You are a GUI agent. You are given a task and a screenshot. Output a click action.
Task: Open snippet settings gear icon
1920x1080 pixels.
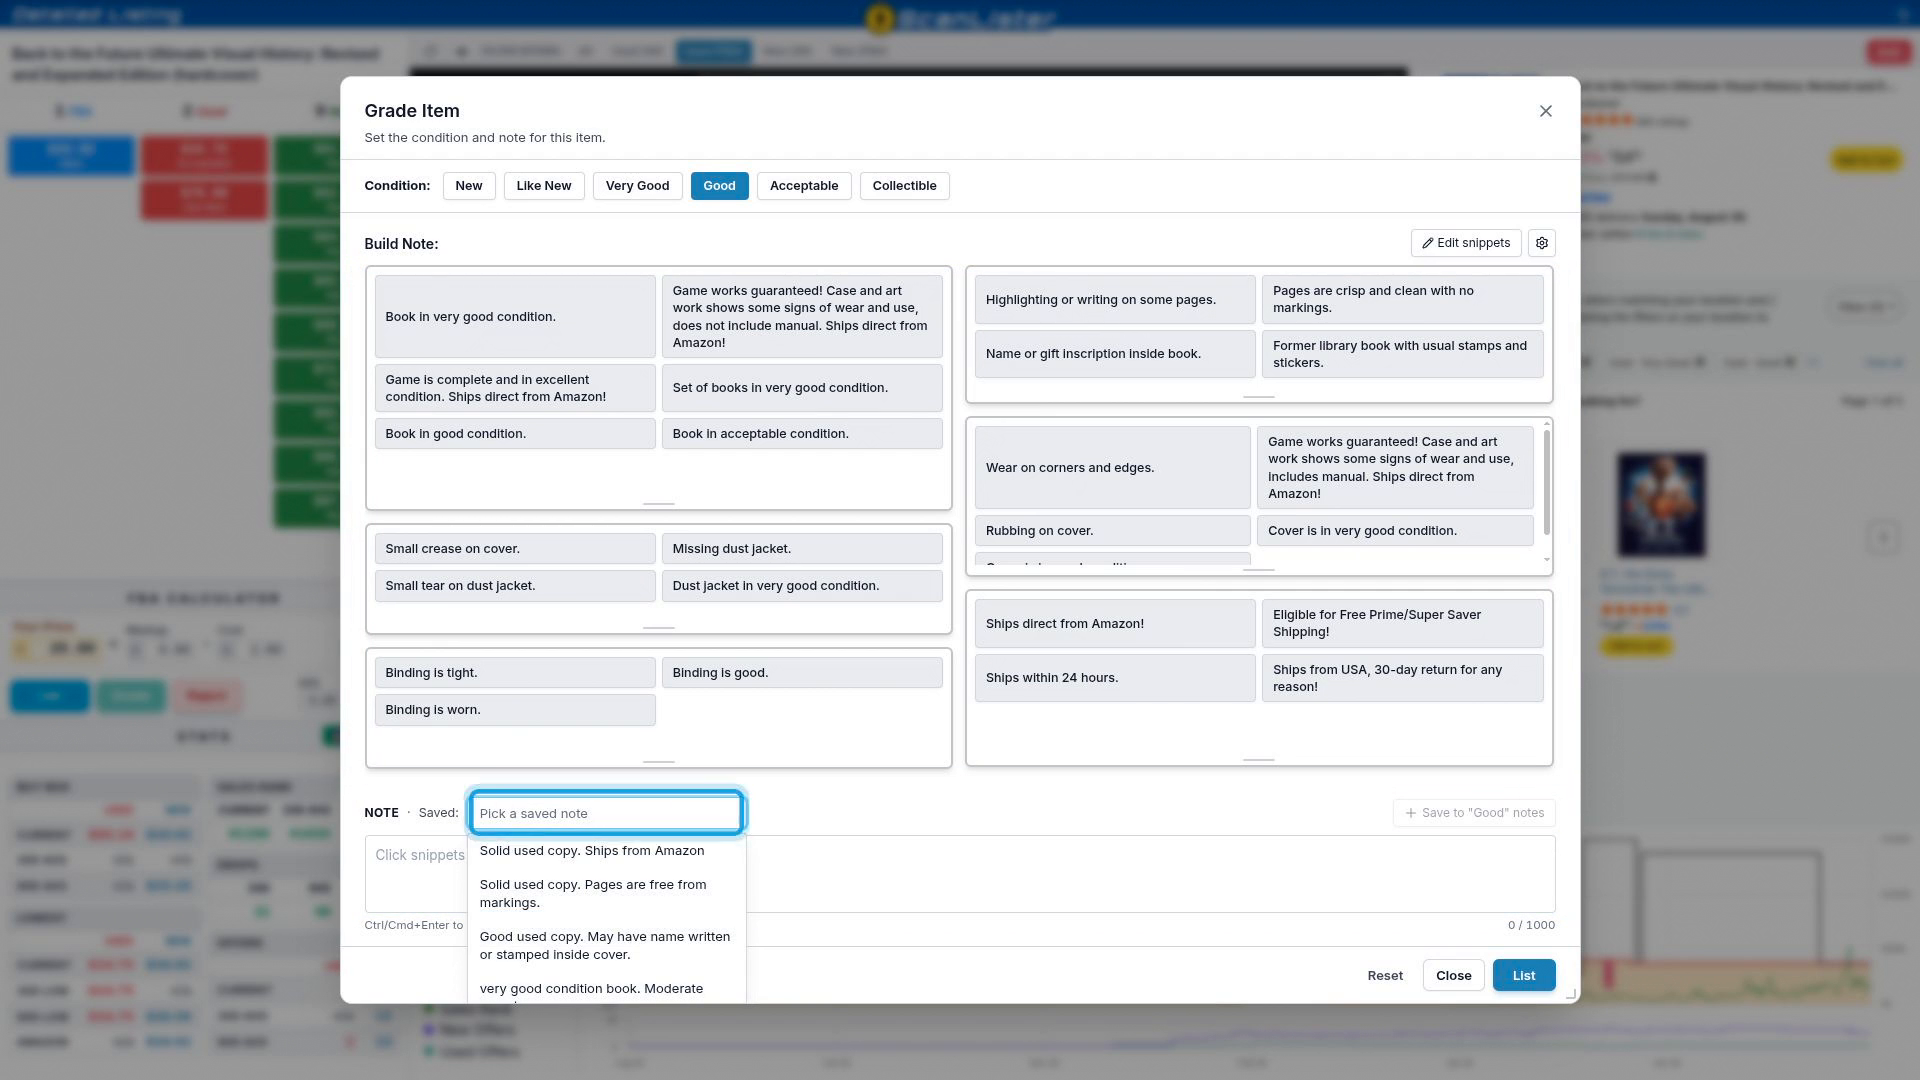(1541, 243)
